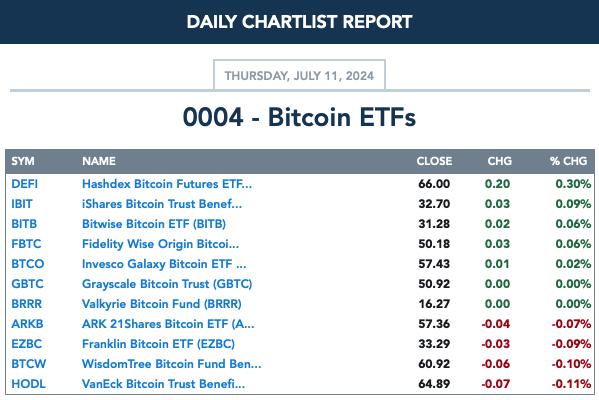Select the Thursday, July 11, 2024 date box

[299, 75]
